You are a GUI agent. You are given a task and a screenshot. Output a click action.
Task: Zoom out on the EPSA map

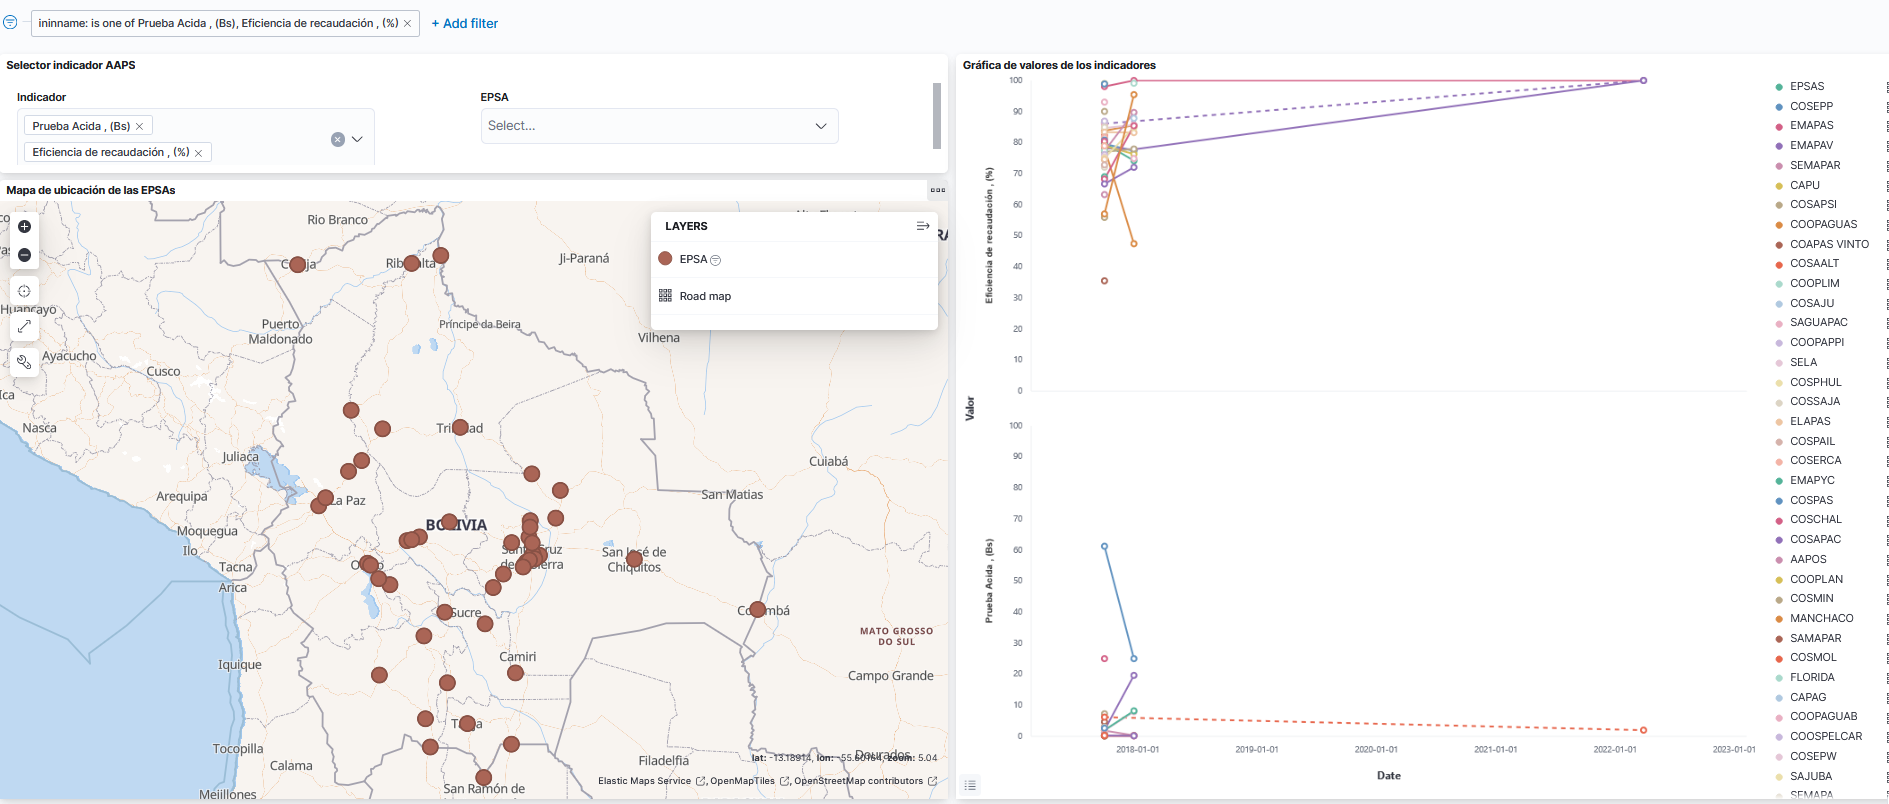[24, 255]
